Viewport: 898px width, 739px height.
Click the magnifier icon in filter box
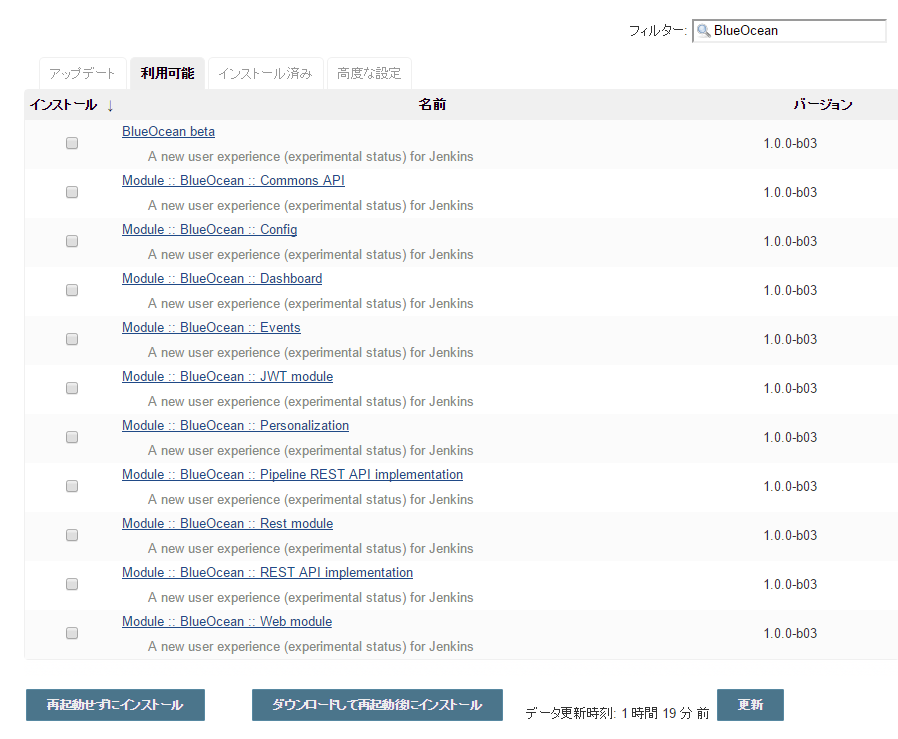coord(706,31)
